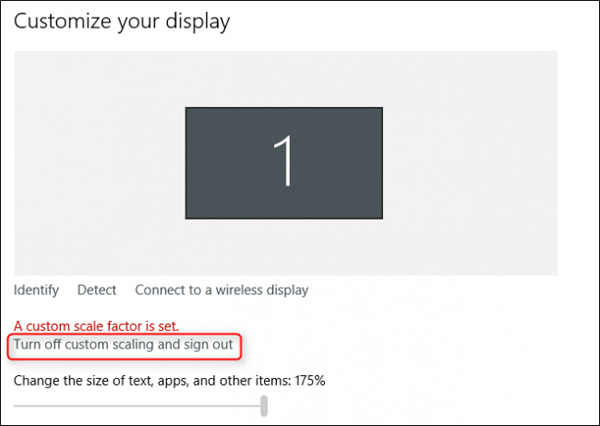
Task: Click empty gray area left of monitor 1
Action: click(99, 163)
